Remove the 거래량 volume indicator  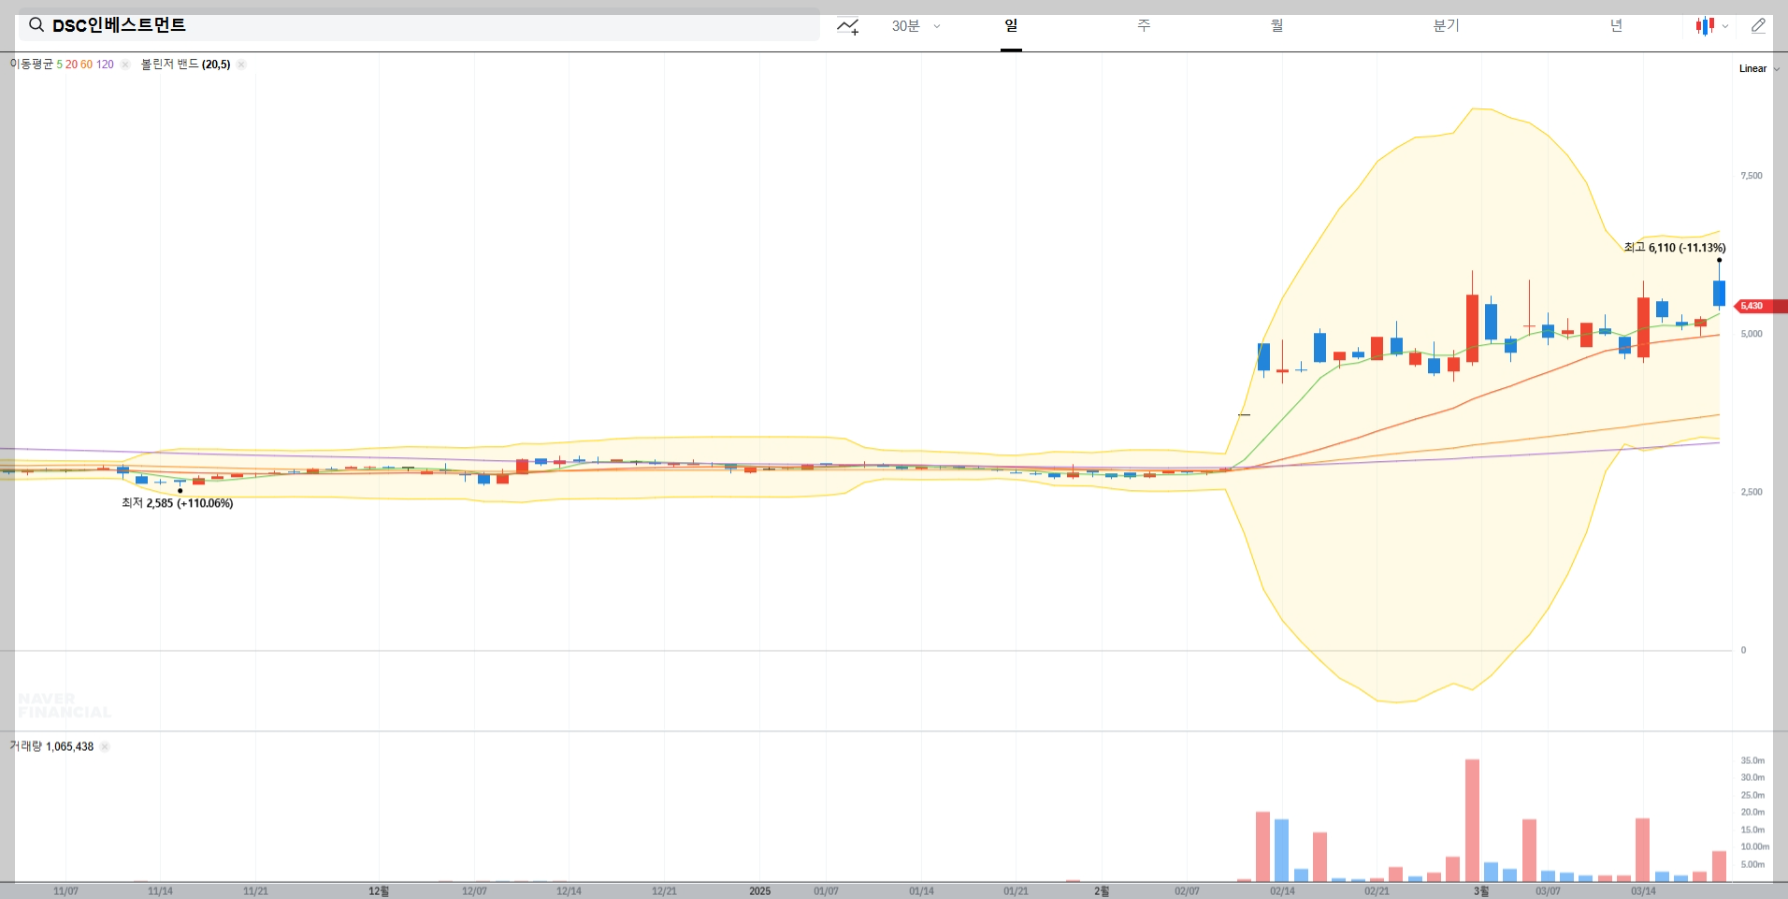pyautogui.click(x=105, y=746)
